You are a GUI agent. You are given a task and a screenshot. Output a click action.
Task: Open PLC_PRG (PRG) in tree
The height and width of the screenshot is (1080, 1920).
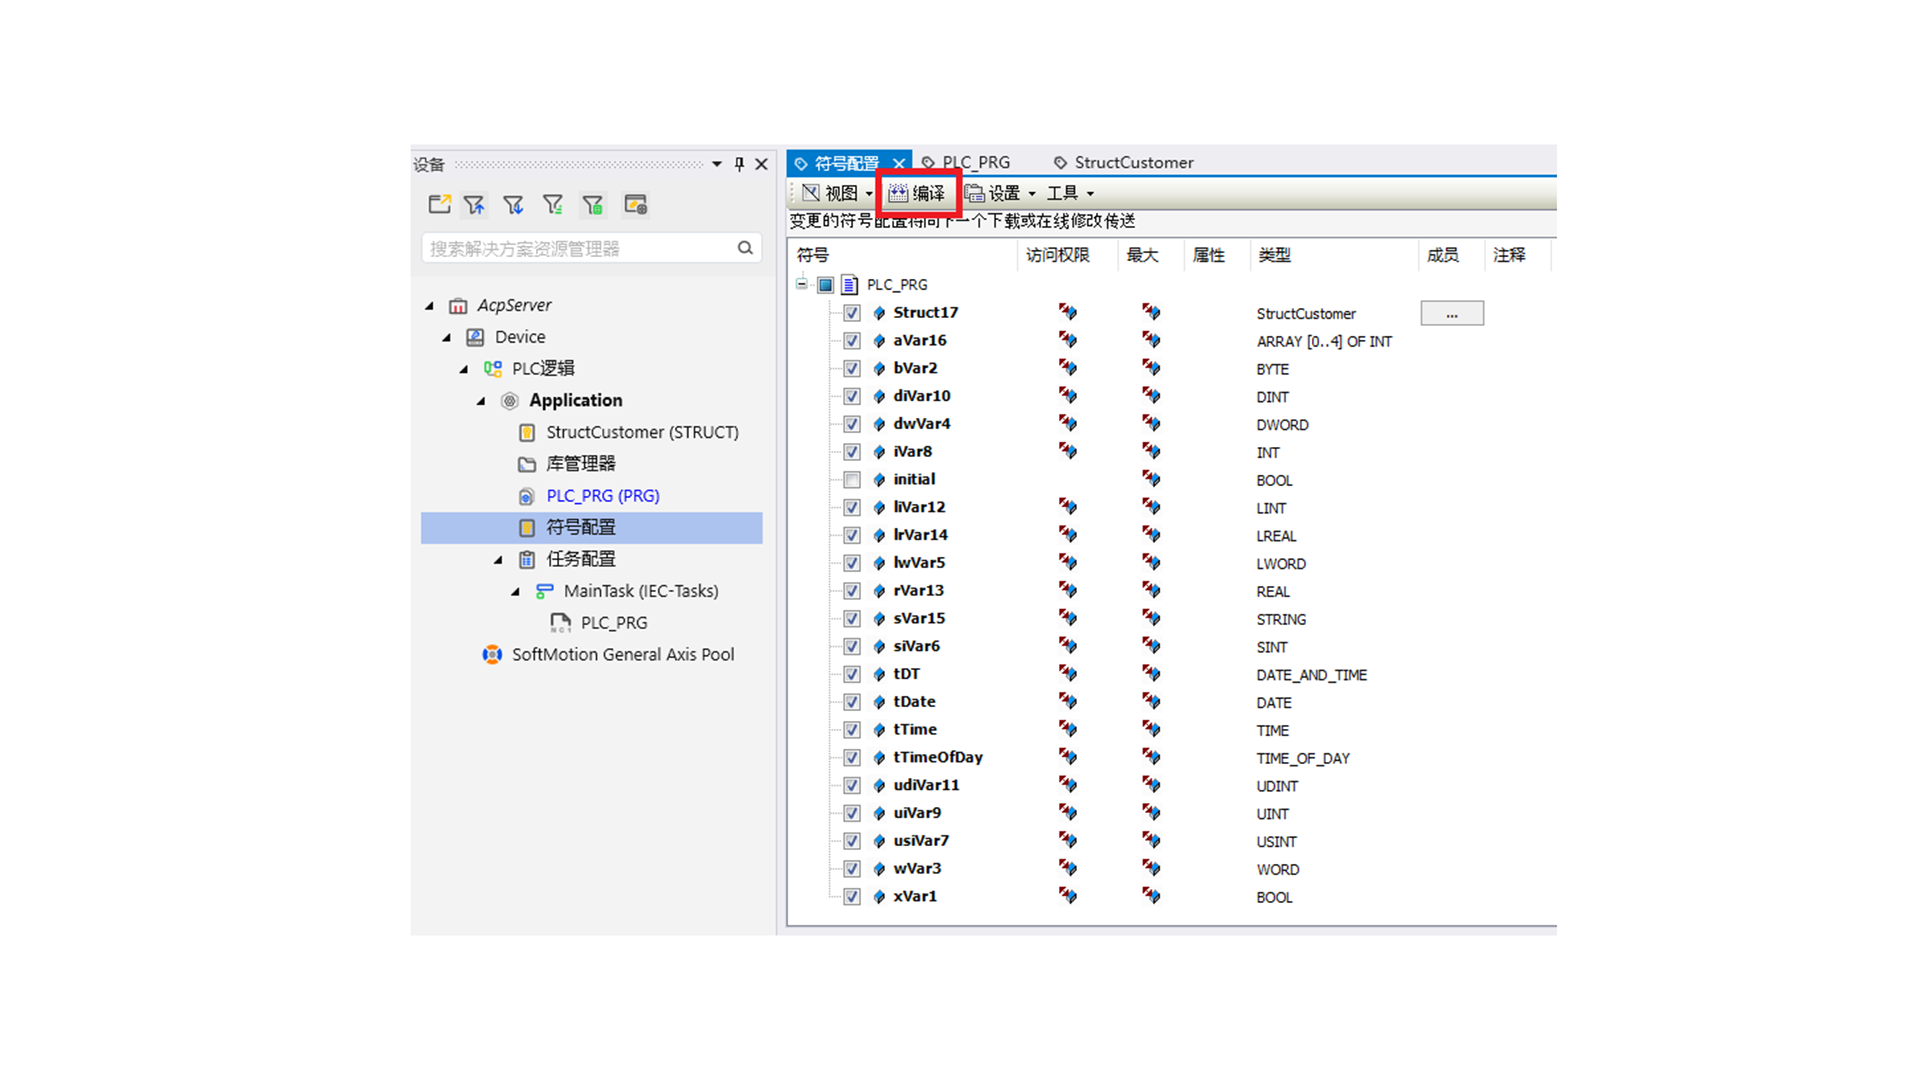[x=603, y=496]
